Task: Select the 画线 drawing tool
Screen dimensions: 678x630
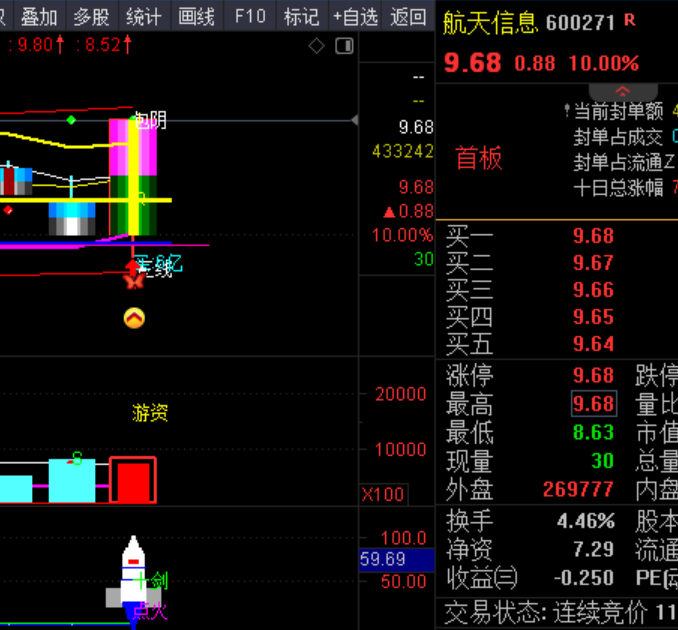Action: click(197, 17)
